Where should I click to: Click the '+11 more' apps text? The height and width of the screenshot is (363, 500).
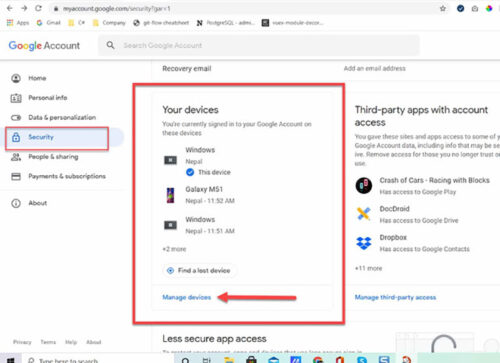369,268
